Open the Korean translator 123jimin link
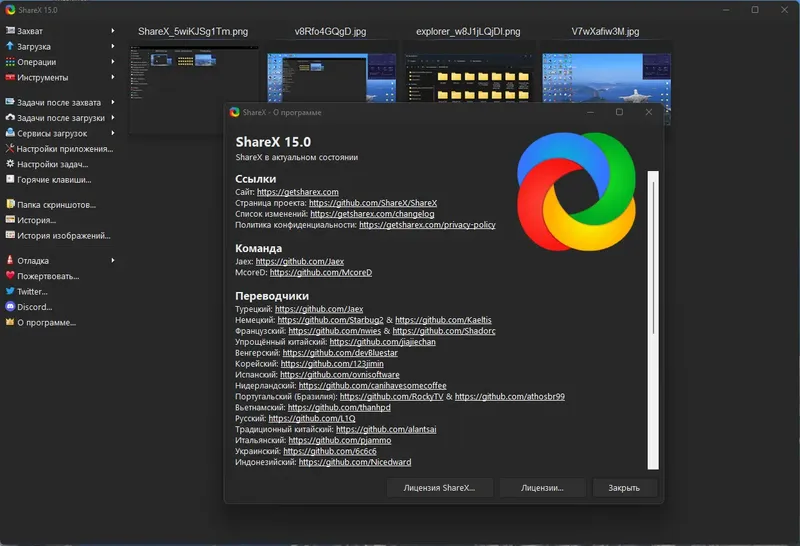 click(x=332, y=363)
